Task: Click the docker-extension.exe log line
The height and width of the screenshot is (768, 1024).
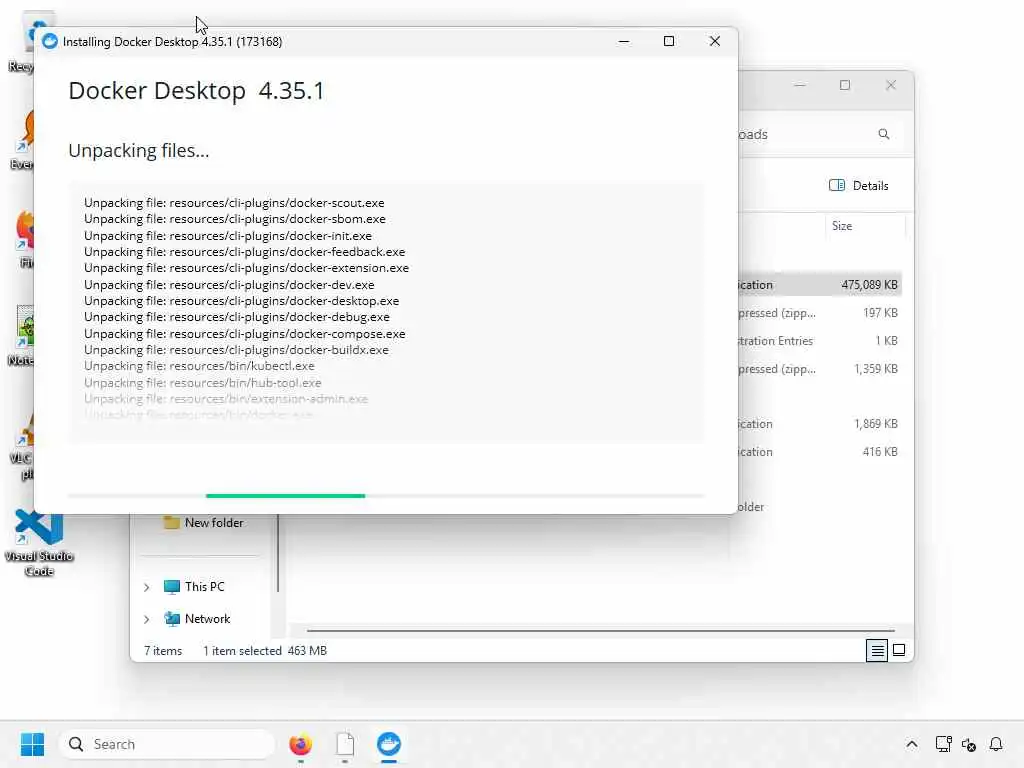Action: [x=246, y=268]
